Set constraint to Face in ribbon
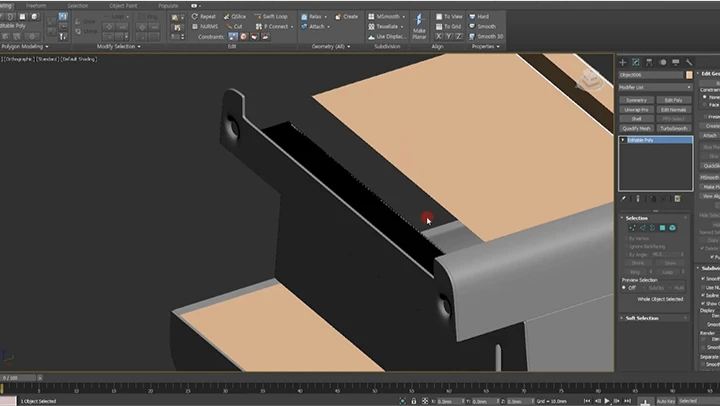The width and height of the screenshot is (720, 406). pos(254,36)
